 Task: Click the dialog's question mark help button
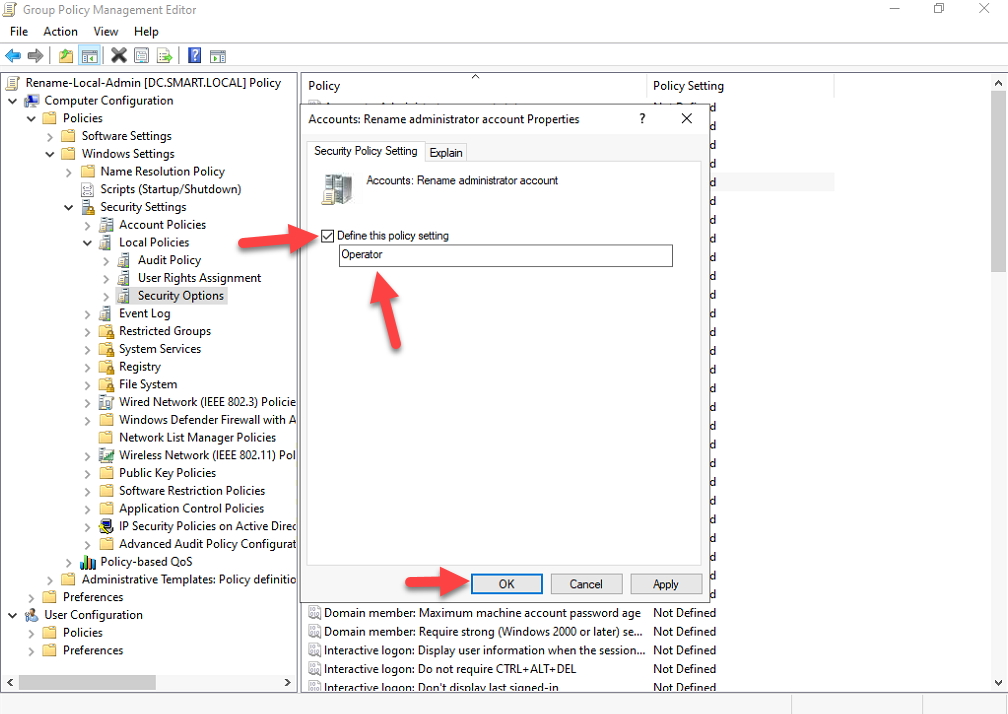(x=642, y=119)
